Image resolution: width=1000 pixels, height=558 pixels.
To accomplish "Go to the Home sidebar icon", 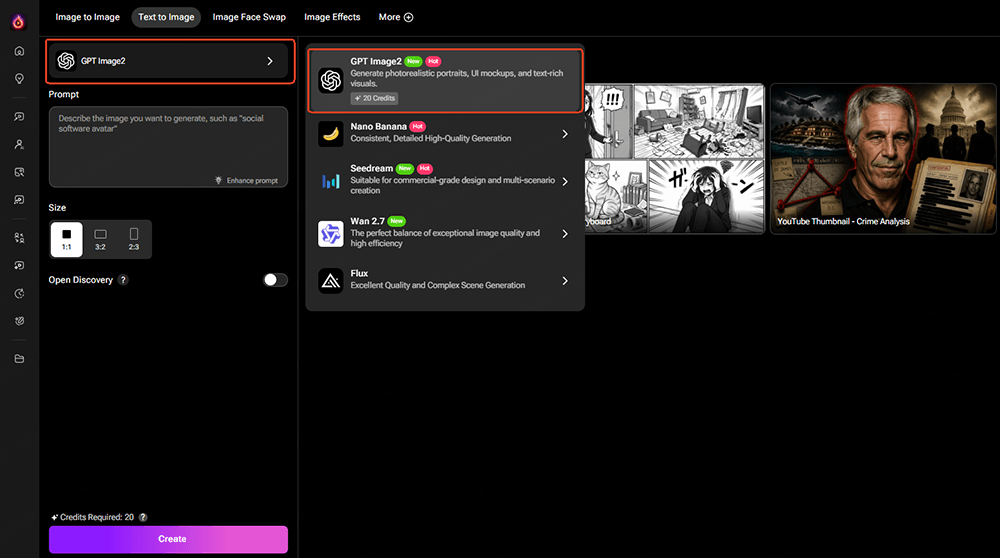I will pyautogui.click(x=19, y=51).
